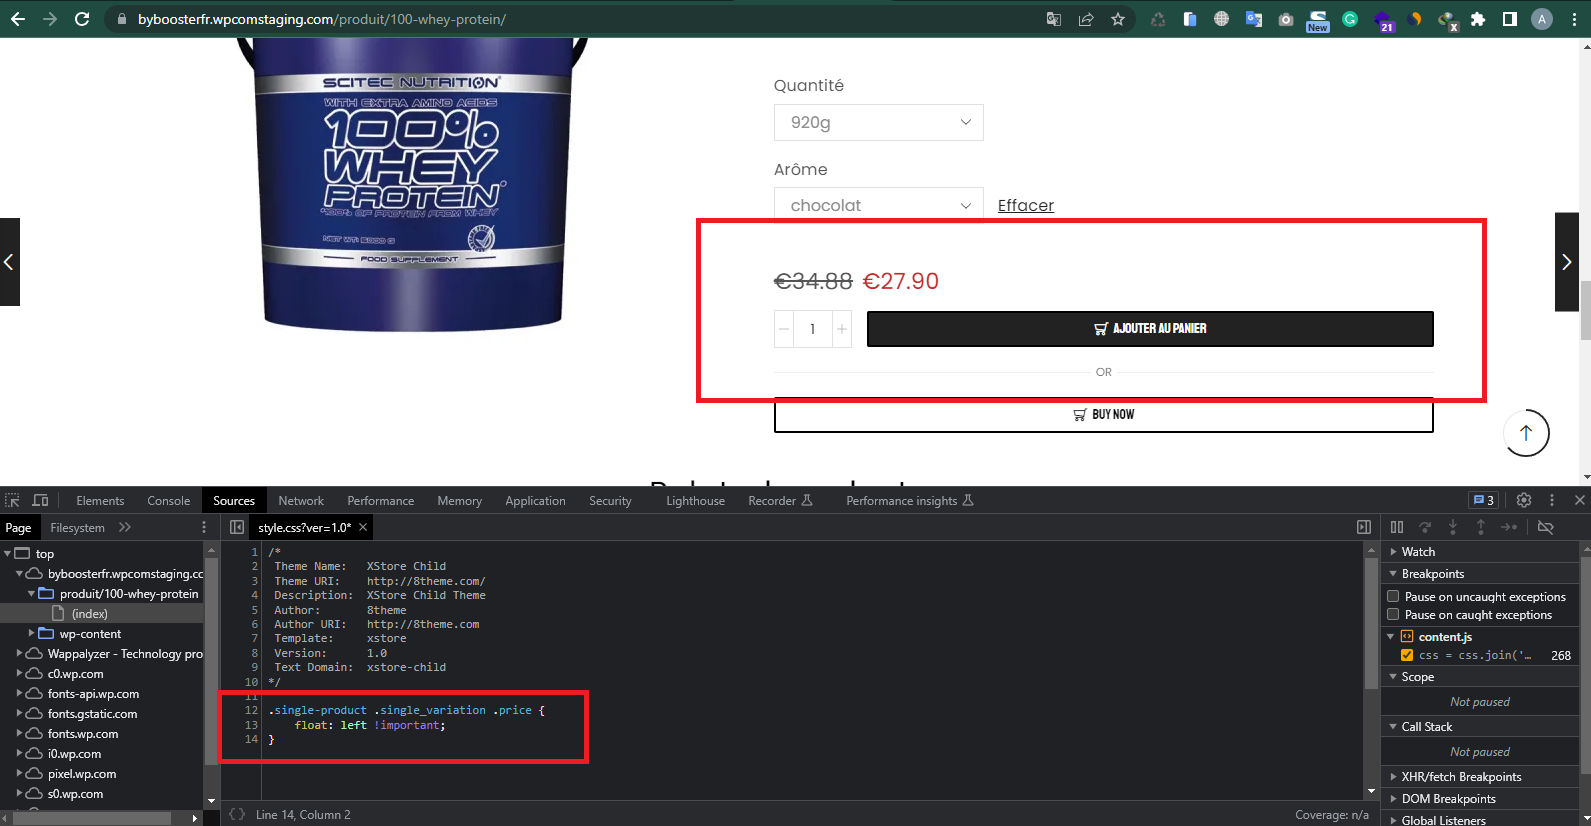The width and height of the screenshot is (1591, 826).
Task: Toggle the browser side panel
Action: pyautogui.click(x=1510, y=19)
